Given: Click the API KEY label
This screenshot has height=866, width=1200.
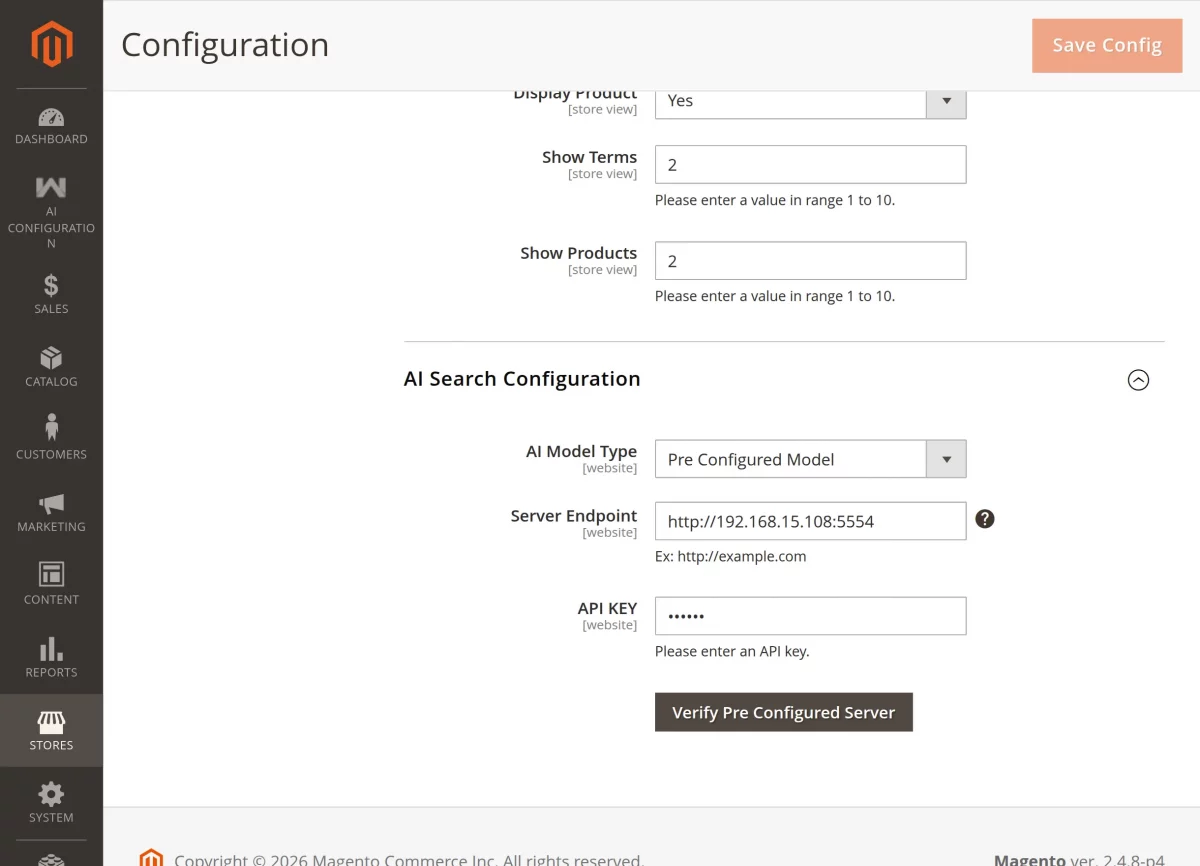Looking at the screenshot, I should [x=607, y=608].
